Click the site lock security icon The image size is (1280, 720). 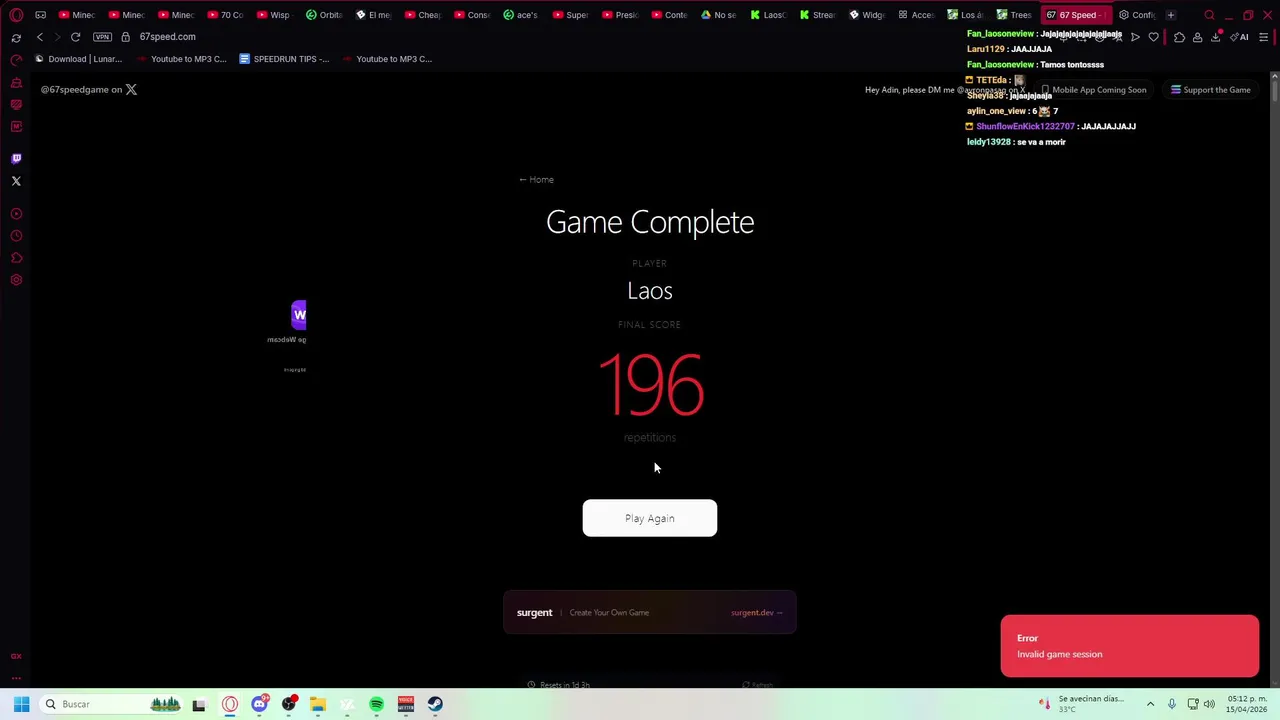point(125,37)
